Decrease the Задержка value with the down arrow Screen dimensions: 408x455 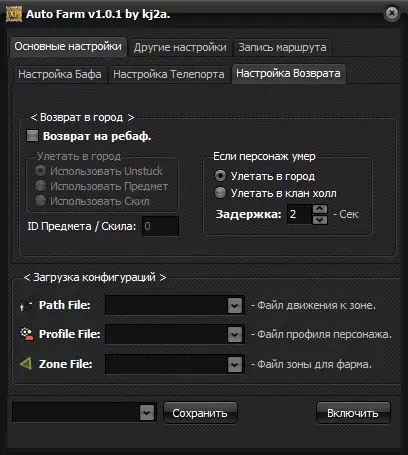click(x=320, y=220)
